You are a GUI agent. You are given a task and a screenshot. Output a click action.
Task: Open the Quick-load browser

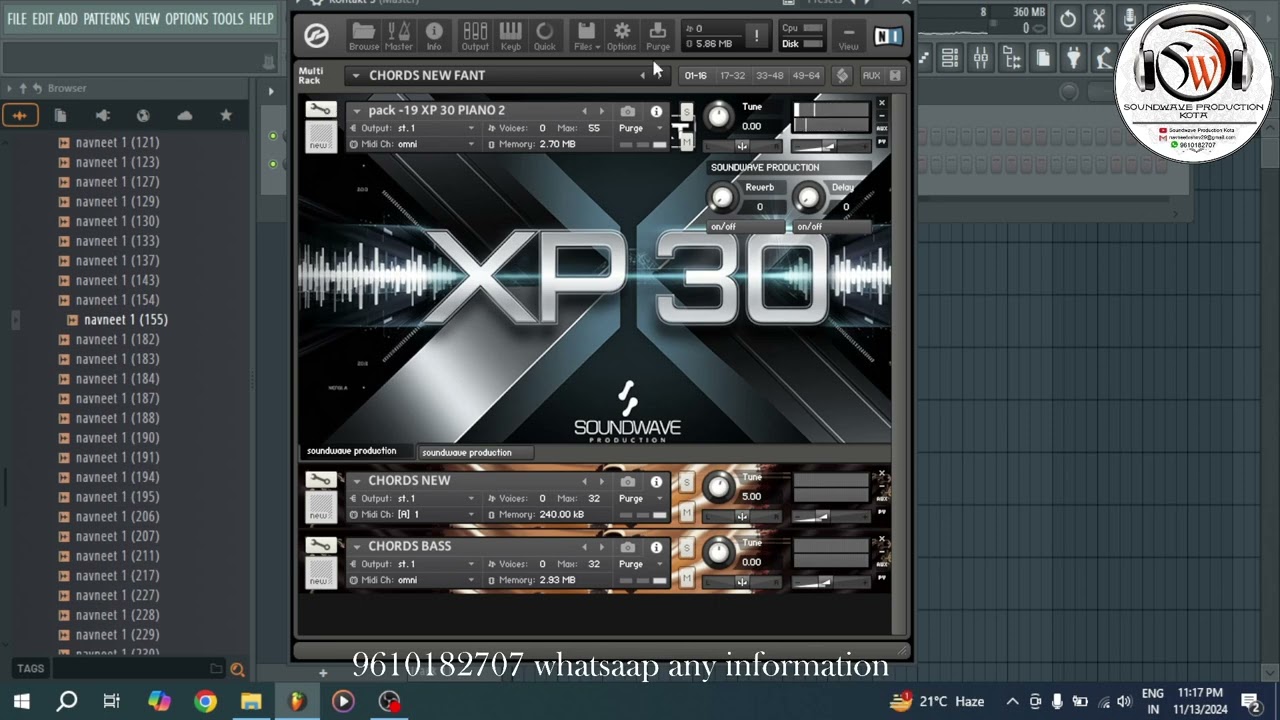point(545,36)
